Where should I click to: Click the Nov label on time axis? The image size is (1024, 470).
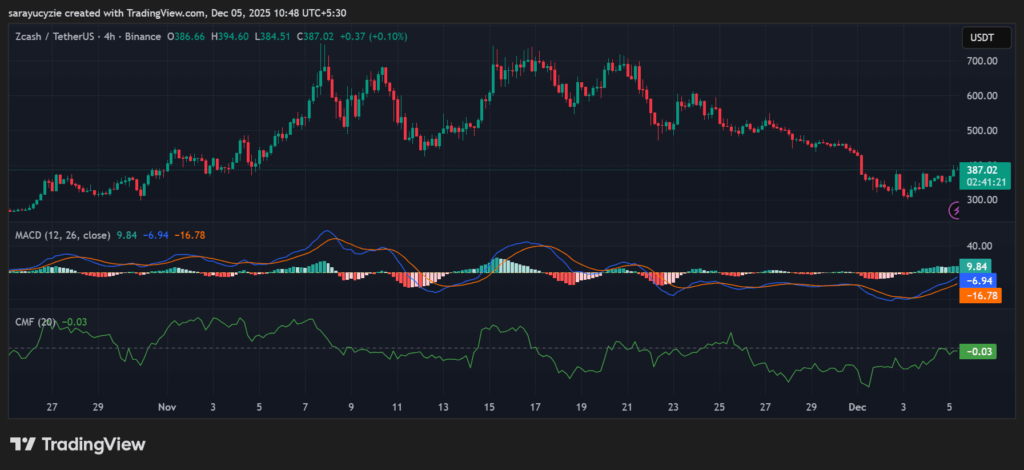[x=166, y=408]
